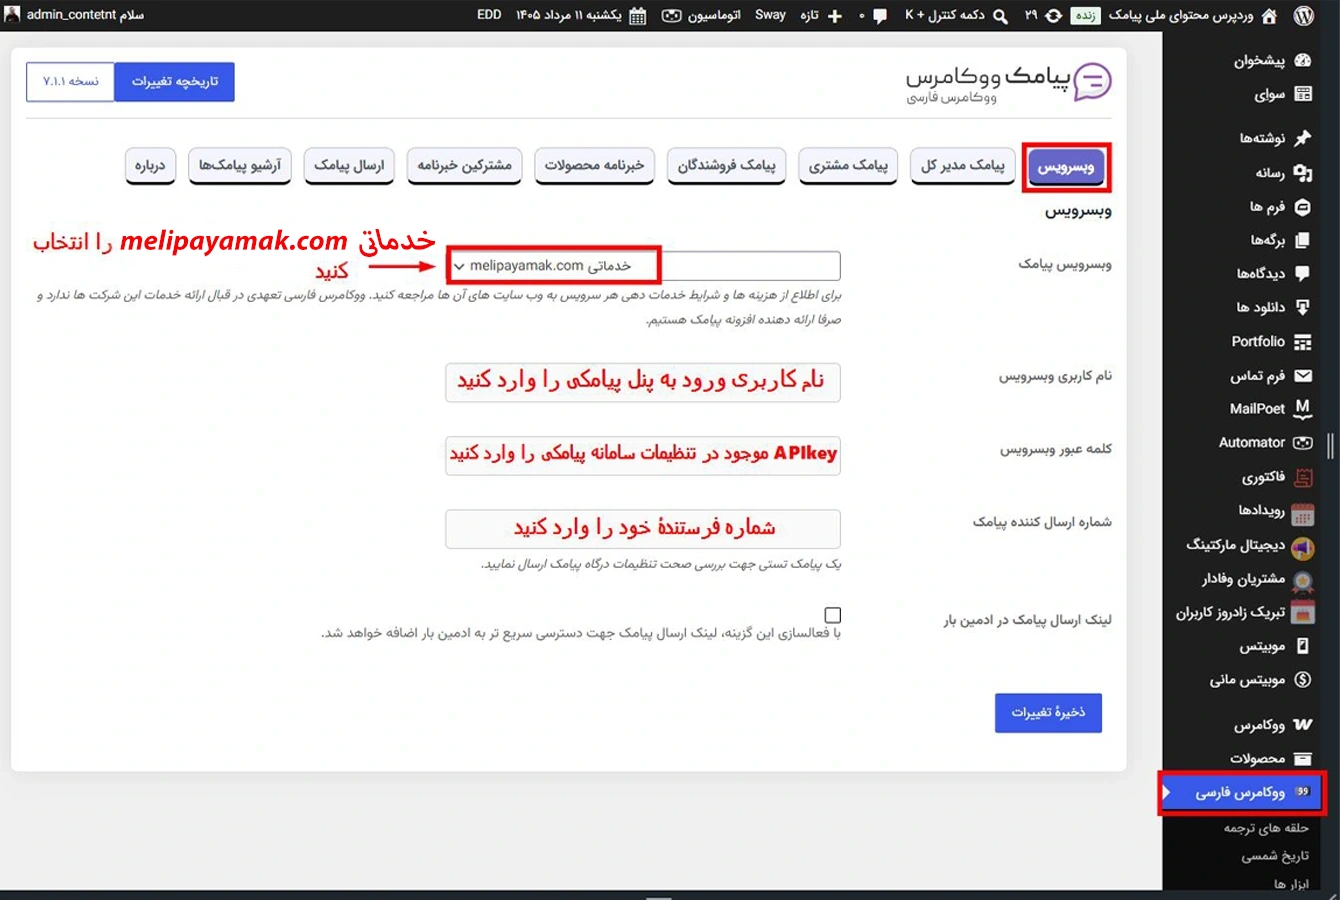Open the search magnifier icon in admin bar
The image size is (1340, 900).
tap(1000, 16)
